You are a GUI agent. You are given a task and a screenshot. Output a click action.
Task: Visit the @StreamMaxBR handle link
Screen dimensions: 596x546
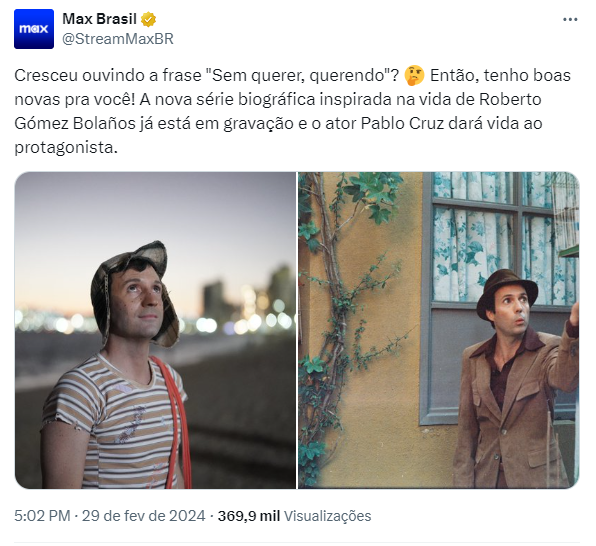click(118, 39)
